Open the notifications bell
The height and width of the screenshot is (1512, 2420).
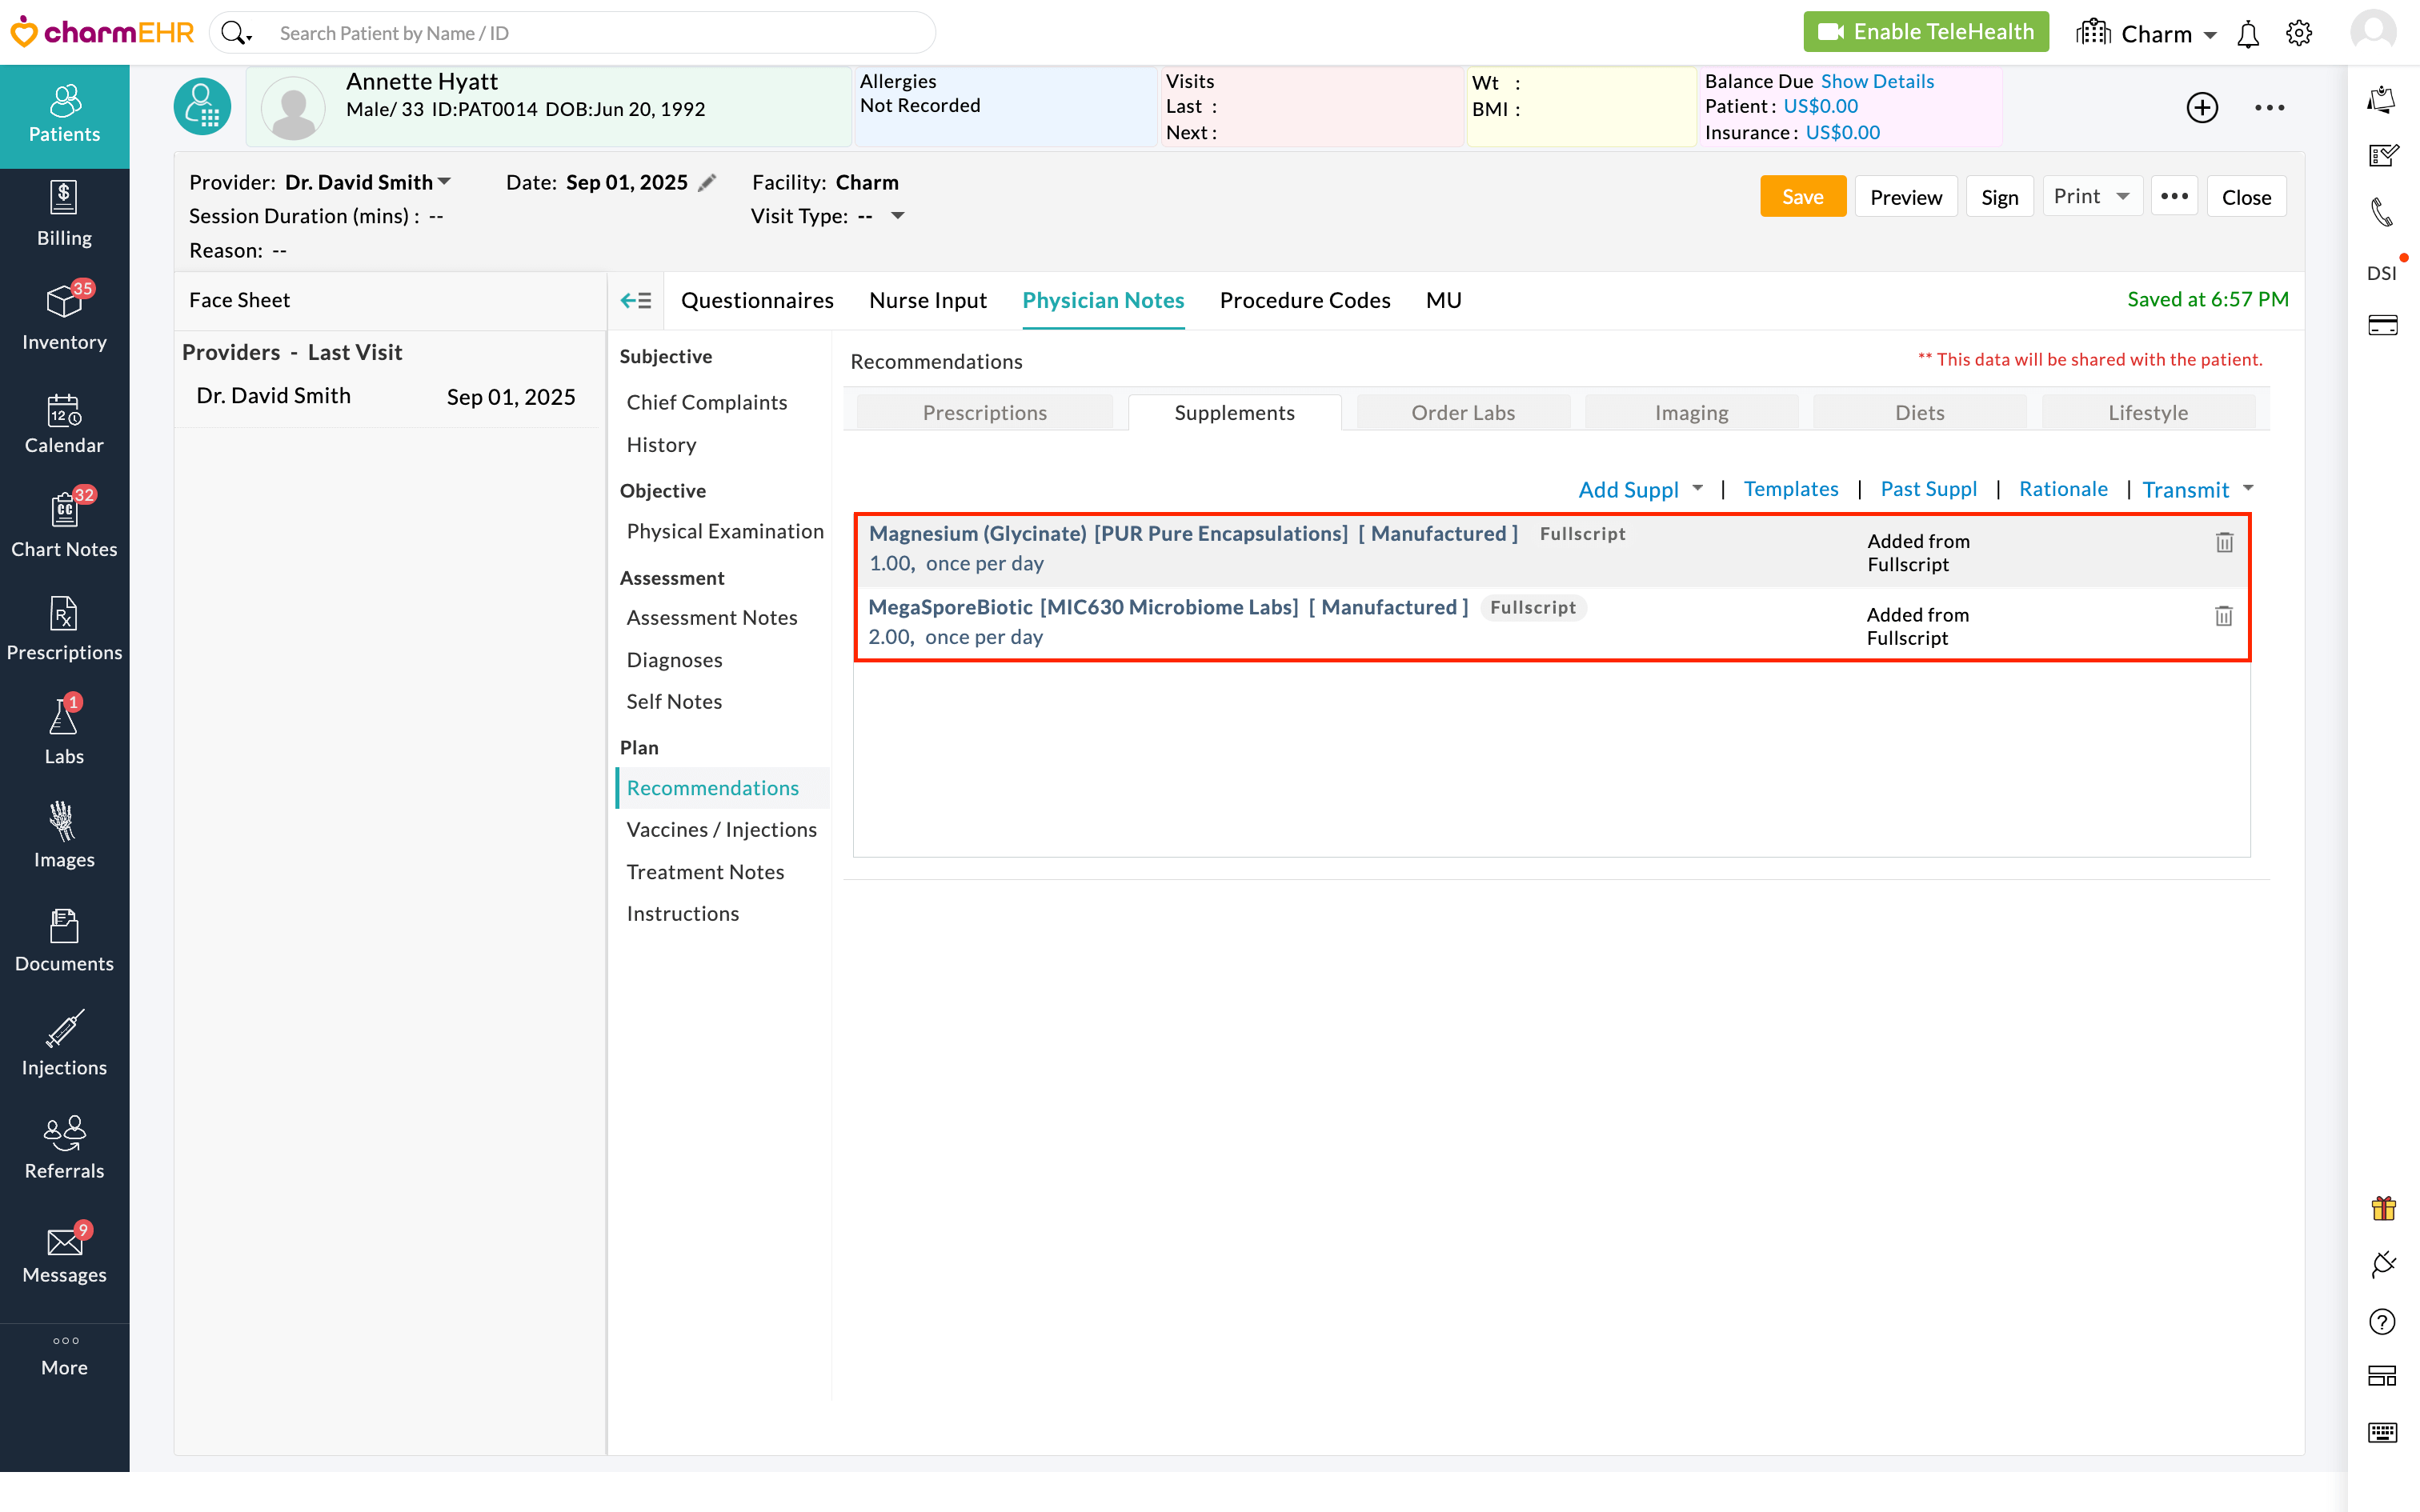[2248, 34]
